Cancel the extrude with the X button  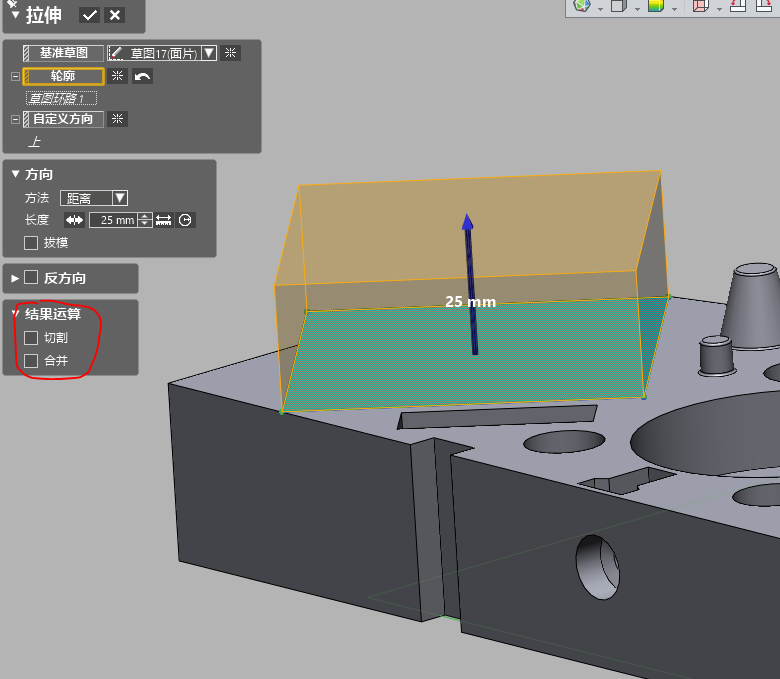pos(115,15)
